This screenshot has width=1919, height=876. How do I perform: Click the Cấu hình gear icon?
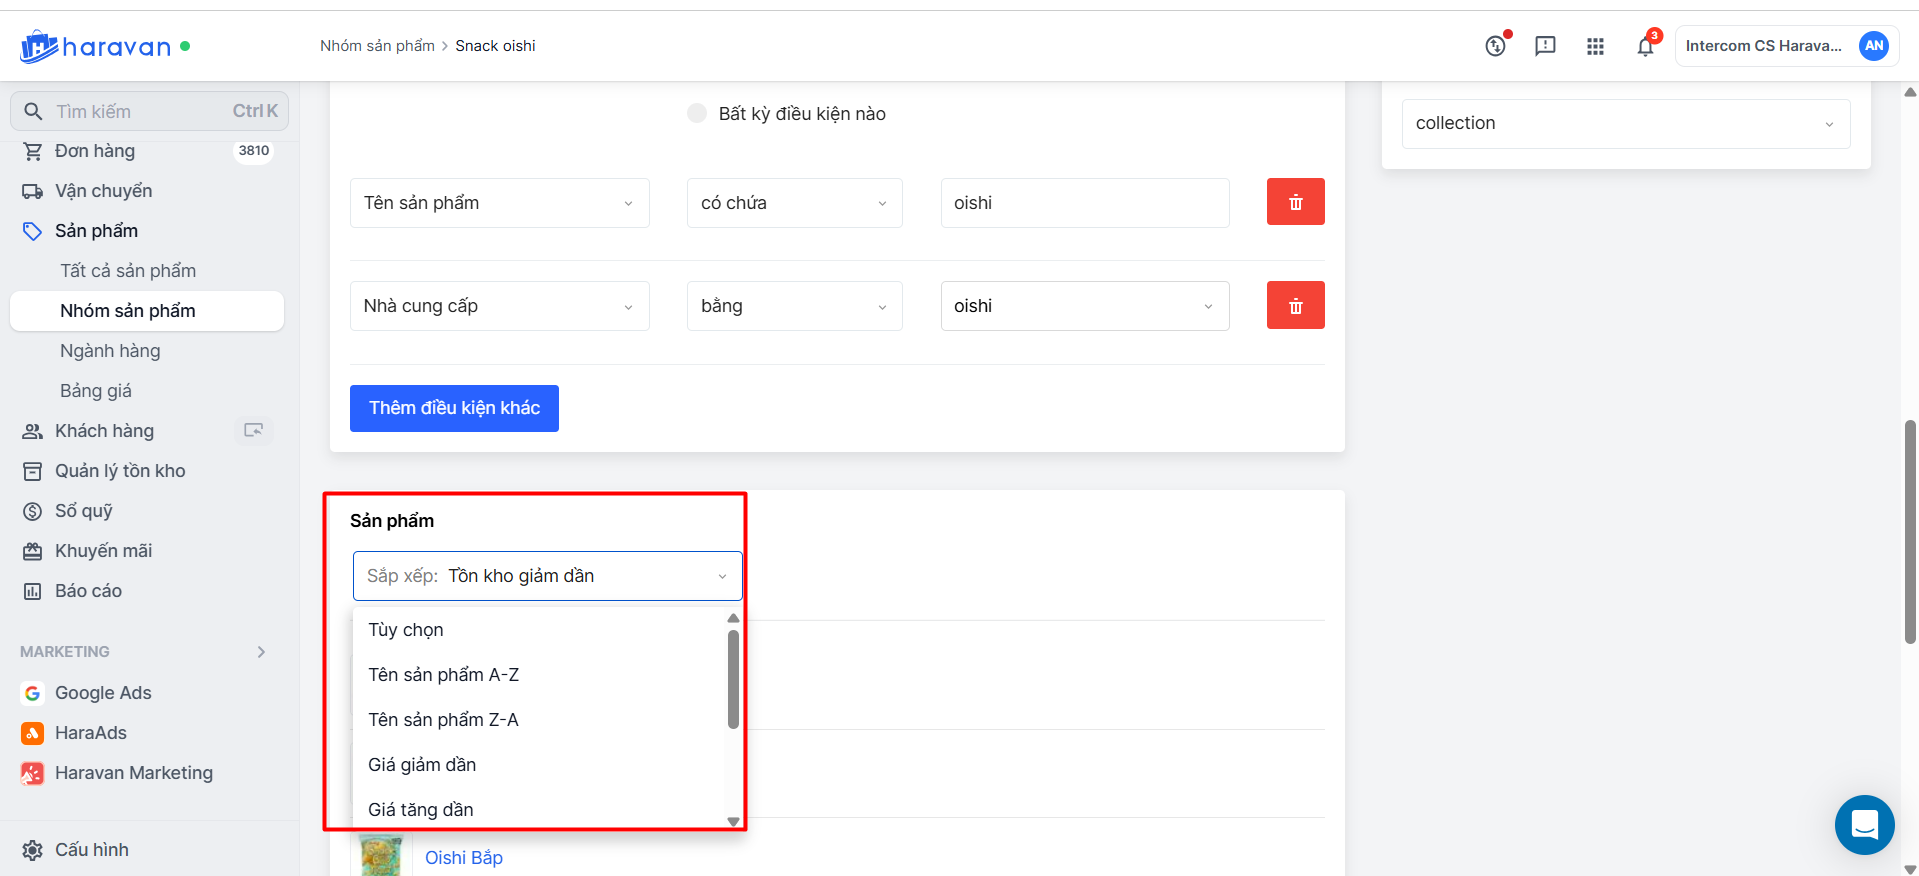(33, 850)
